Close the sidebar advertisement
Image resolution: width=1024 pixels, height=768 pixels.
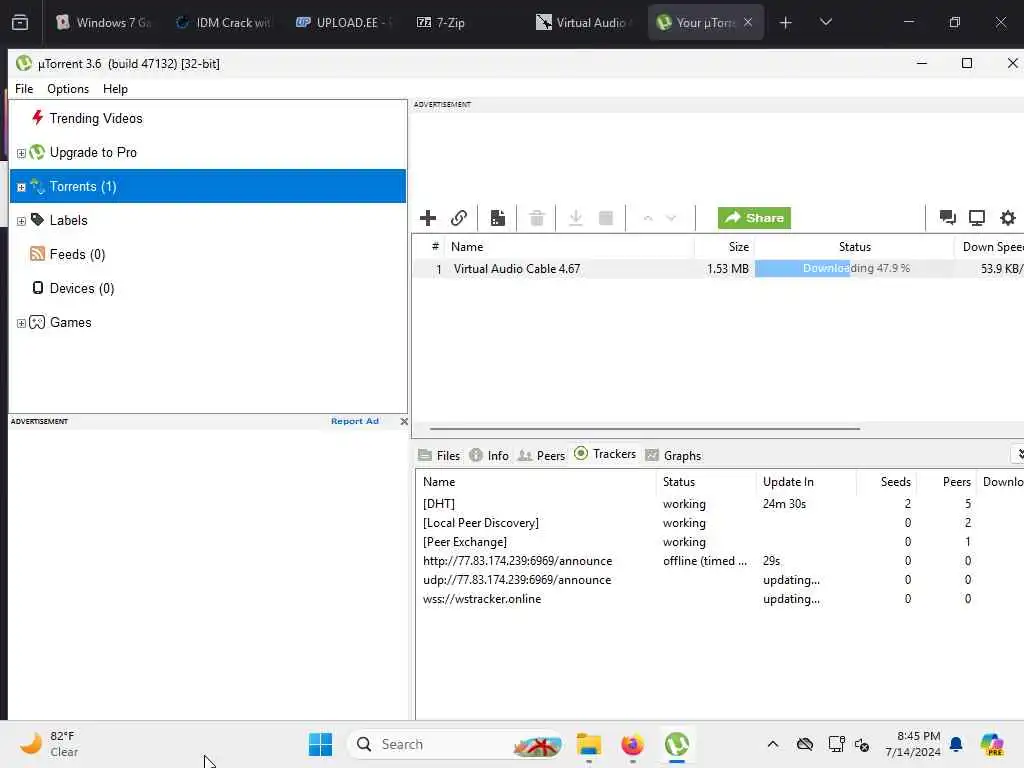tap(404, 421)
